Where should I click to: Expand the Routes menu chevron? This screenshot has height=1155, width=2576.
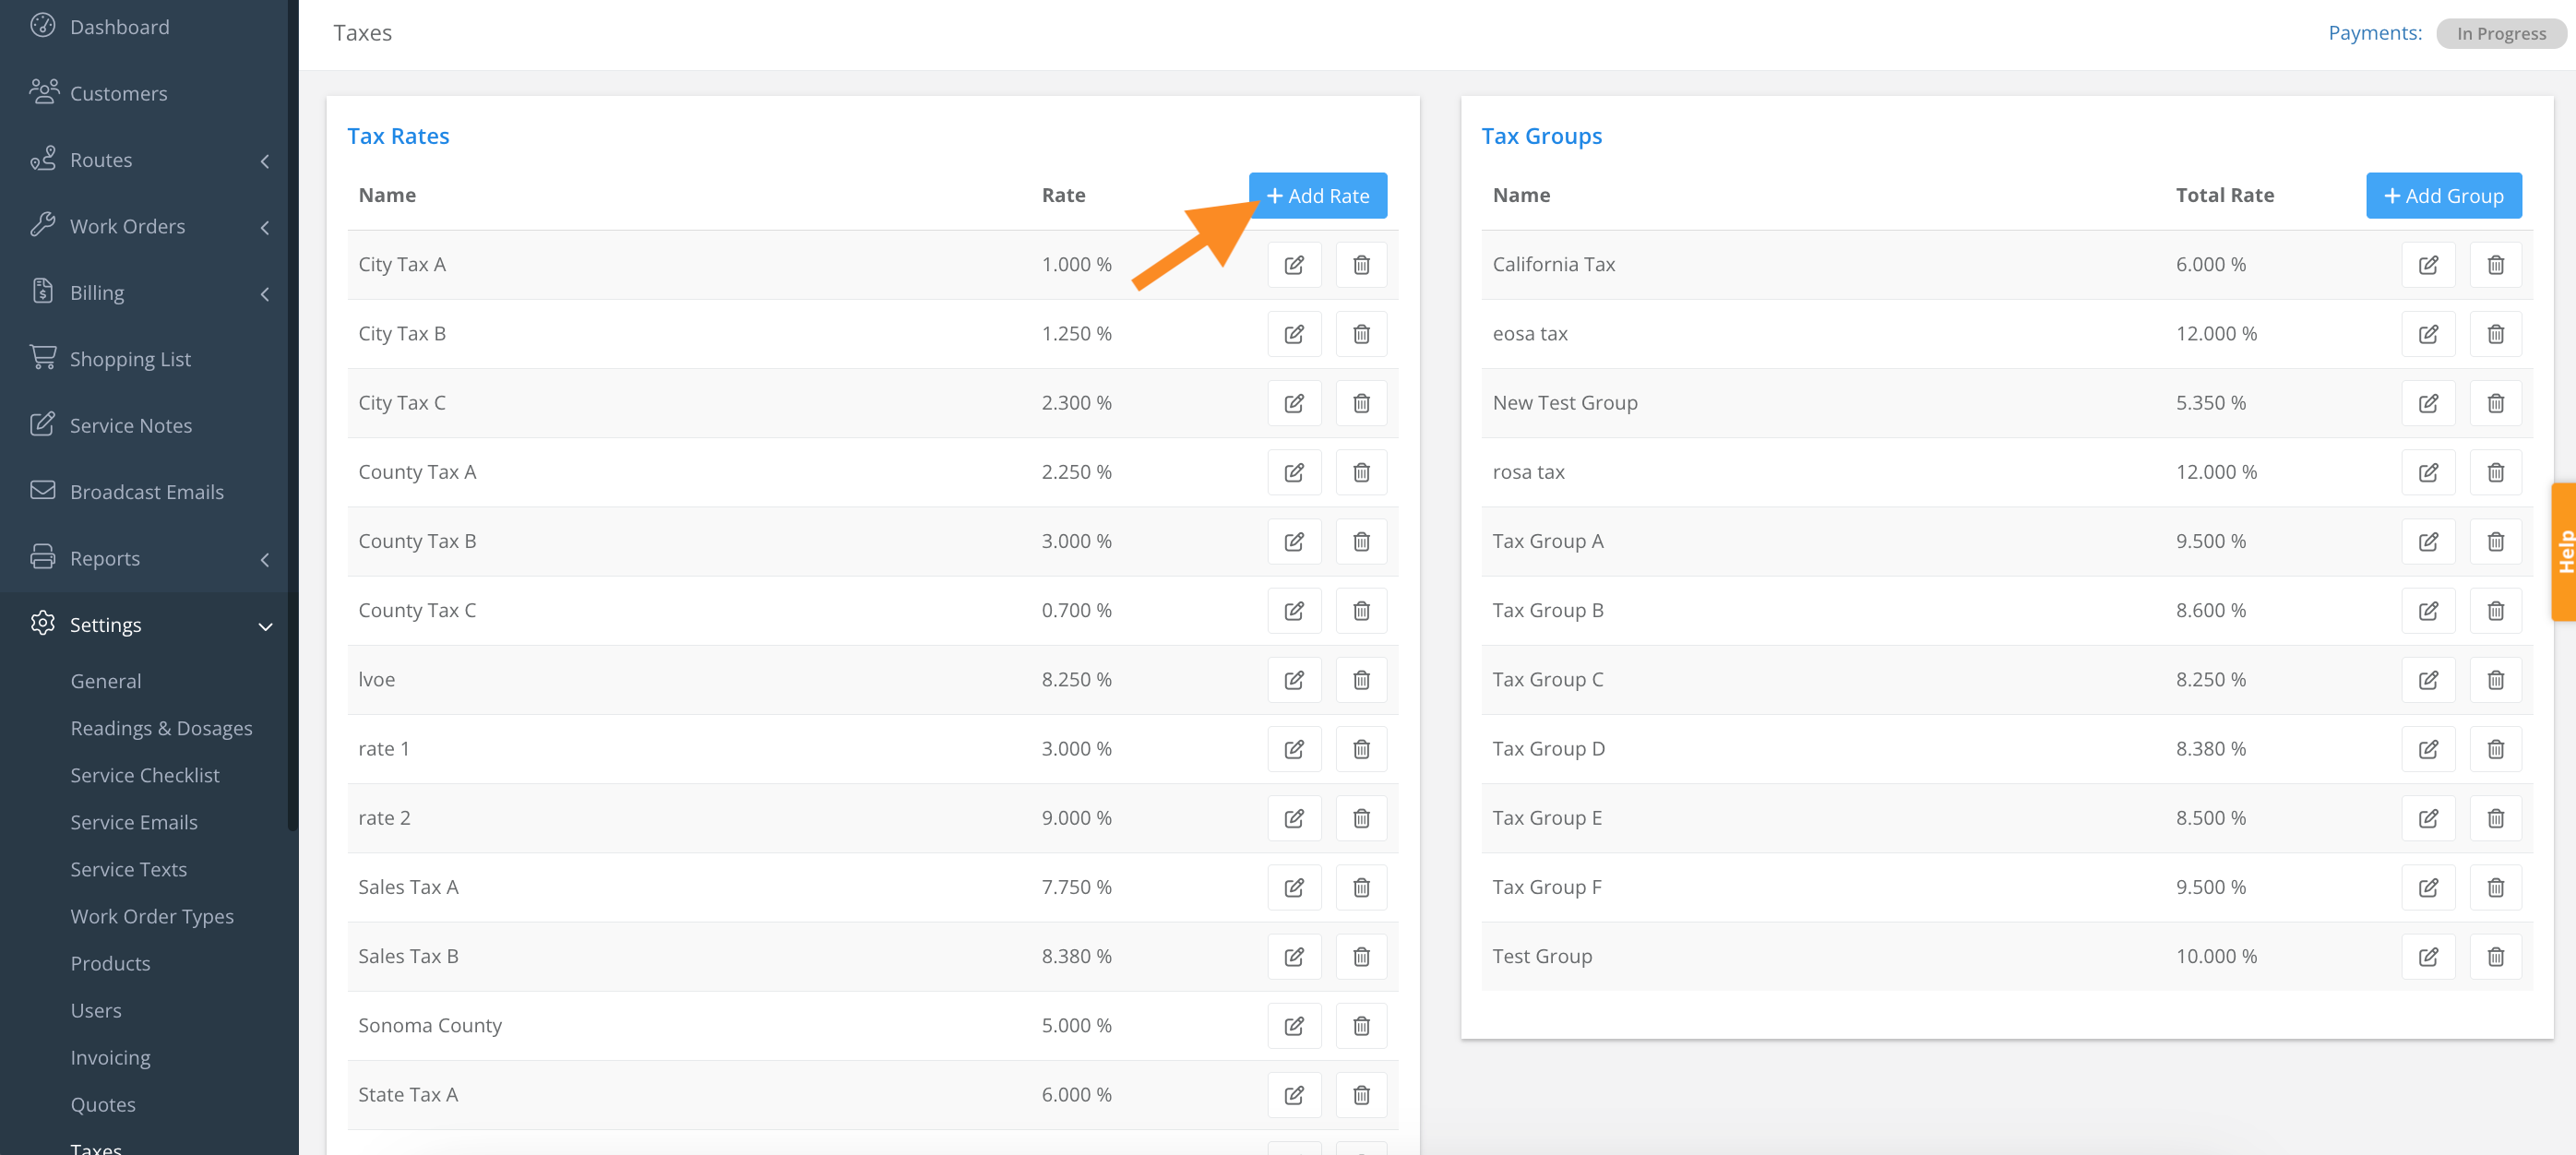point(265,161)
